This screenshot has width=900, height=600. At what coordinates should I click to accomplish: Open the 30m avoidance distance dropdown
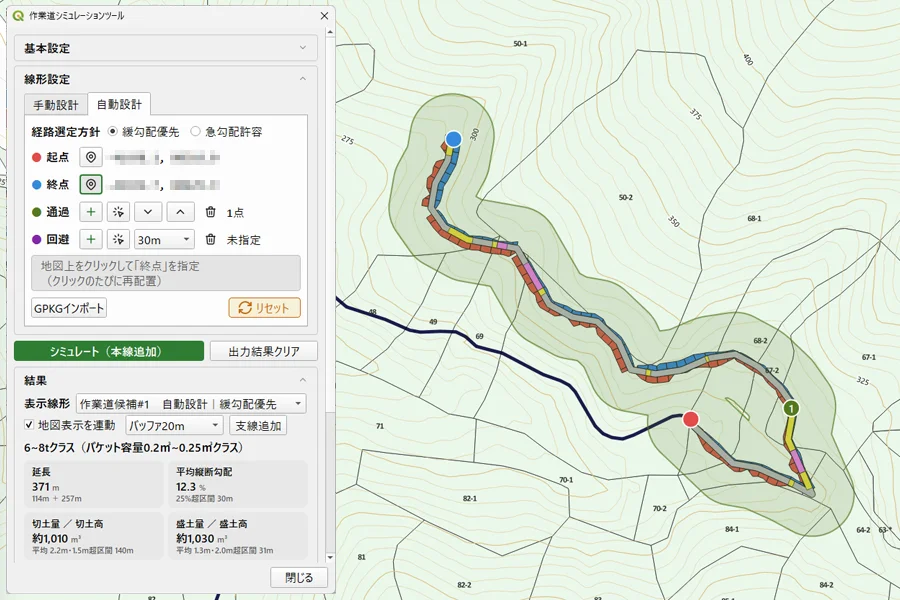164,239
